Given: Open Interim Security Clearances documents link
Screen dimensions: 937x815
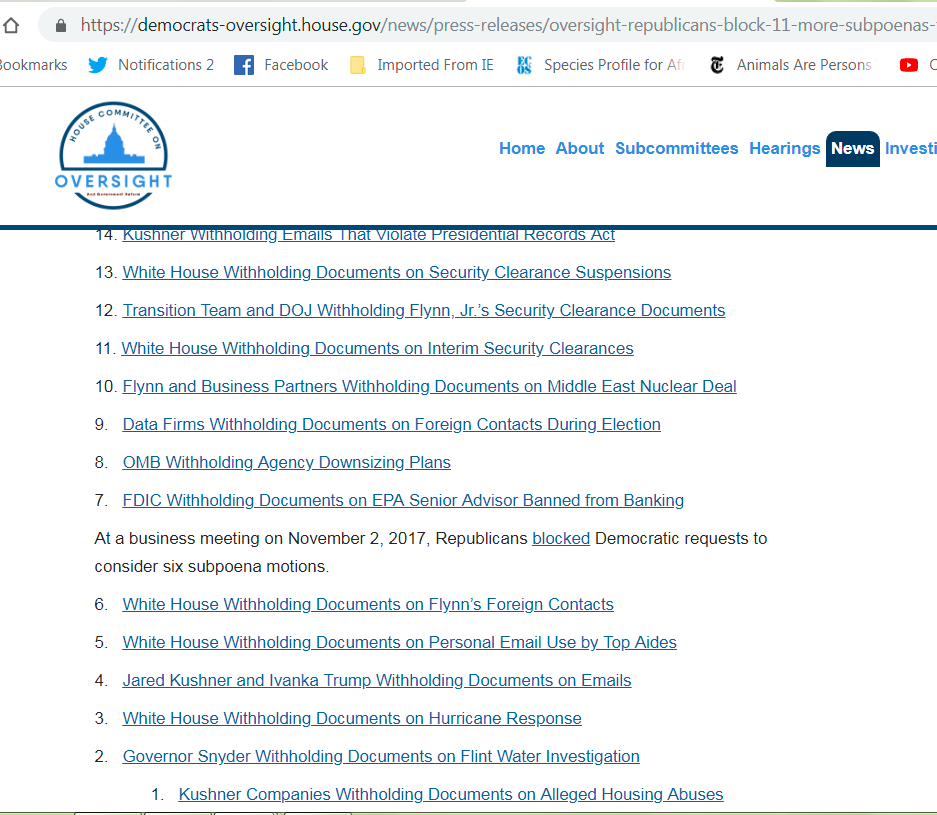Looking at the screenshot, I should (x=377, y=348).
